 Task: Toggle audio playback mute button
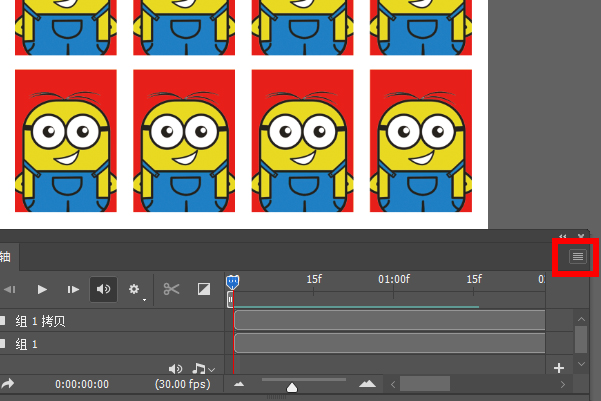[x=103, y=289]
